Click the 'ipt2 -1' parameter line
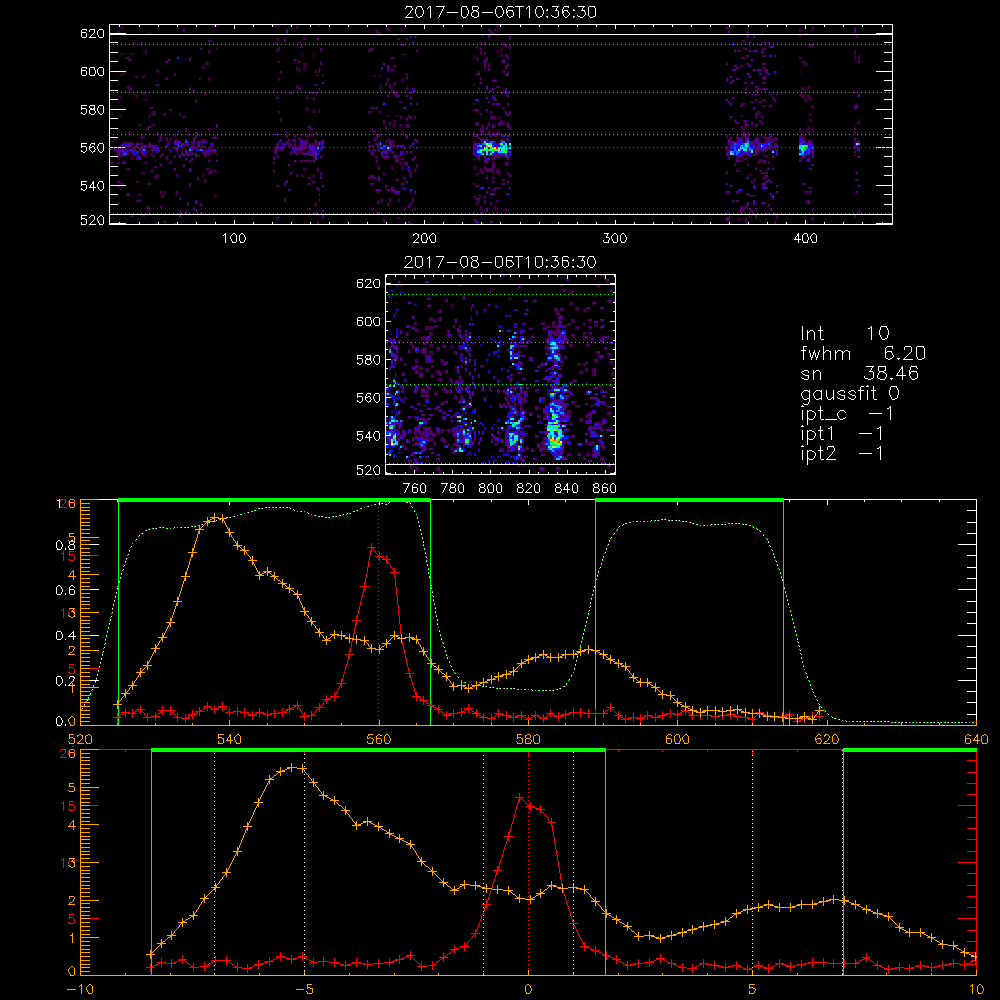This screenshot has width=1000, height=1000. tap(842, 453)
